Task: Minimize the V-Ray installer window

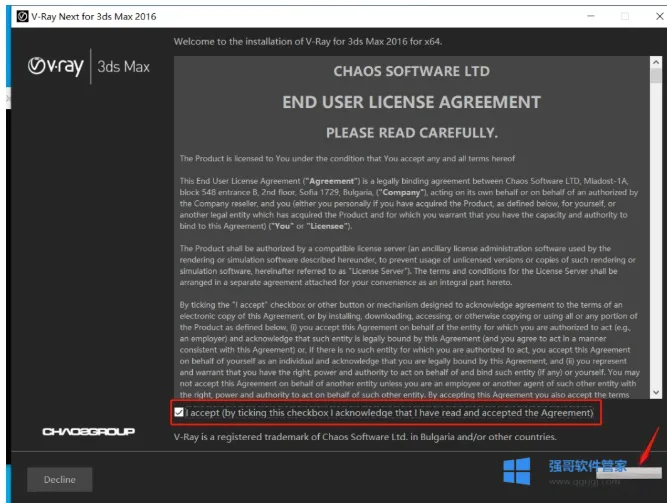Action: [590, 16]
